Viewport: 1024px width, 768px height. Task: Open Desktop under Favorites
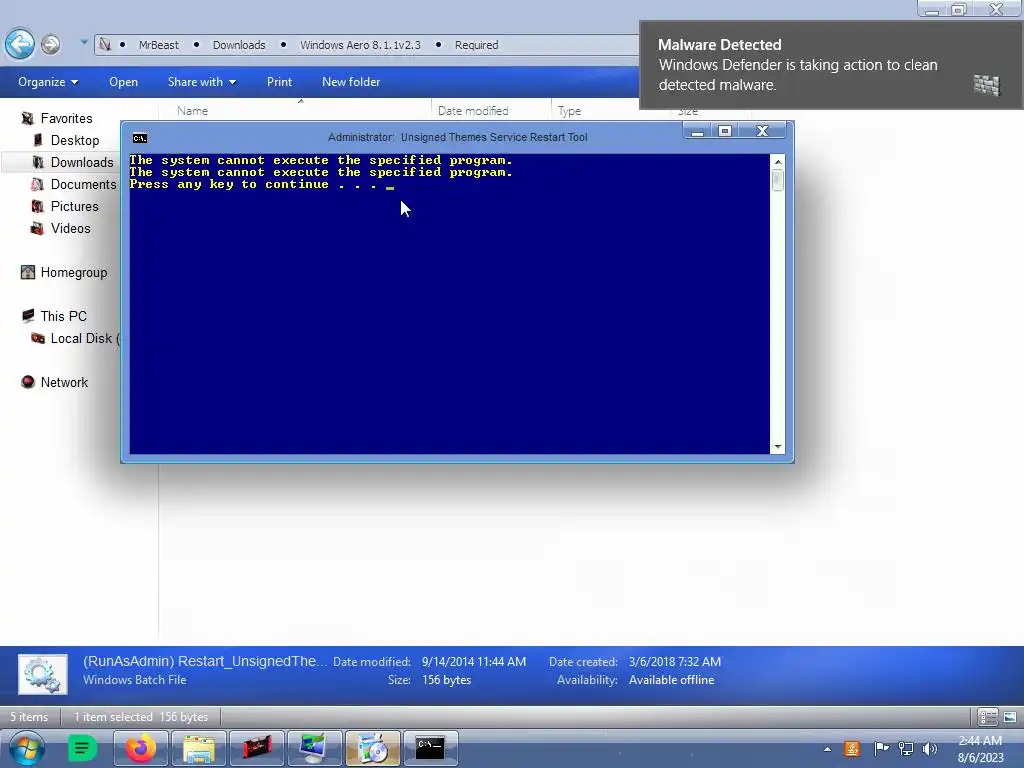74,140
